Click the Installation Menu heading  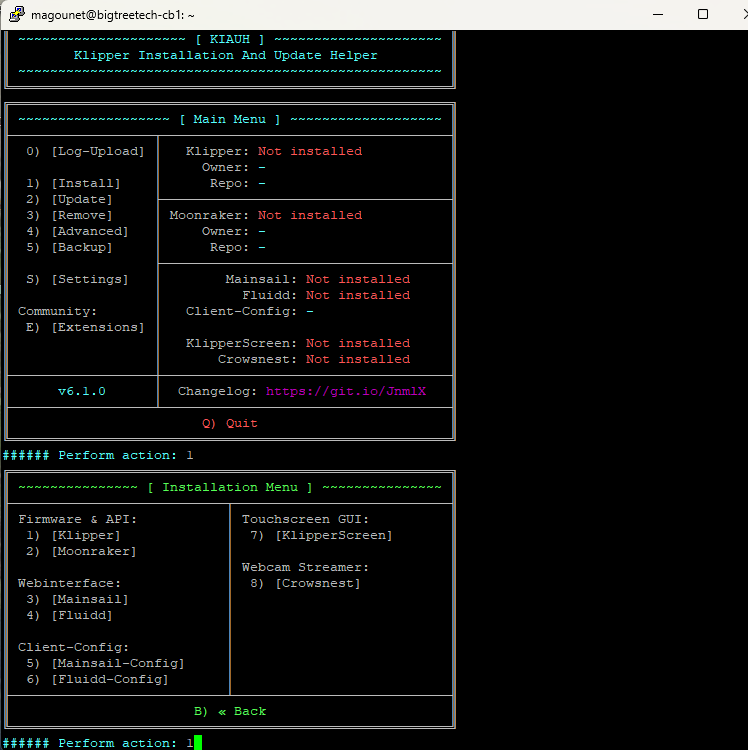[x=230, y=487]
